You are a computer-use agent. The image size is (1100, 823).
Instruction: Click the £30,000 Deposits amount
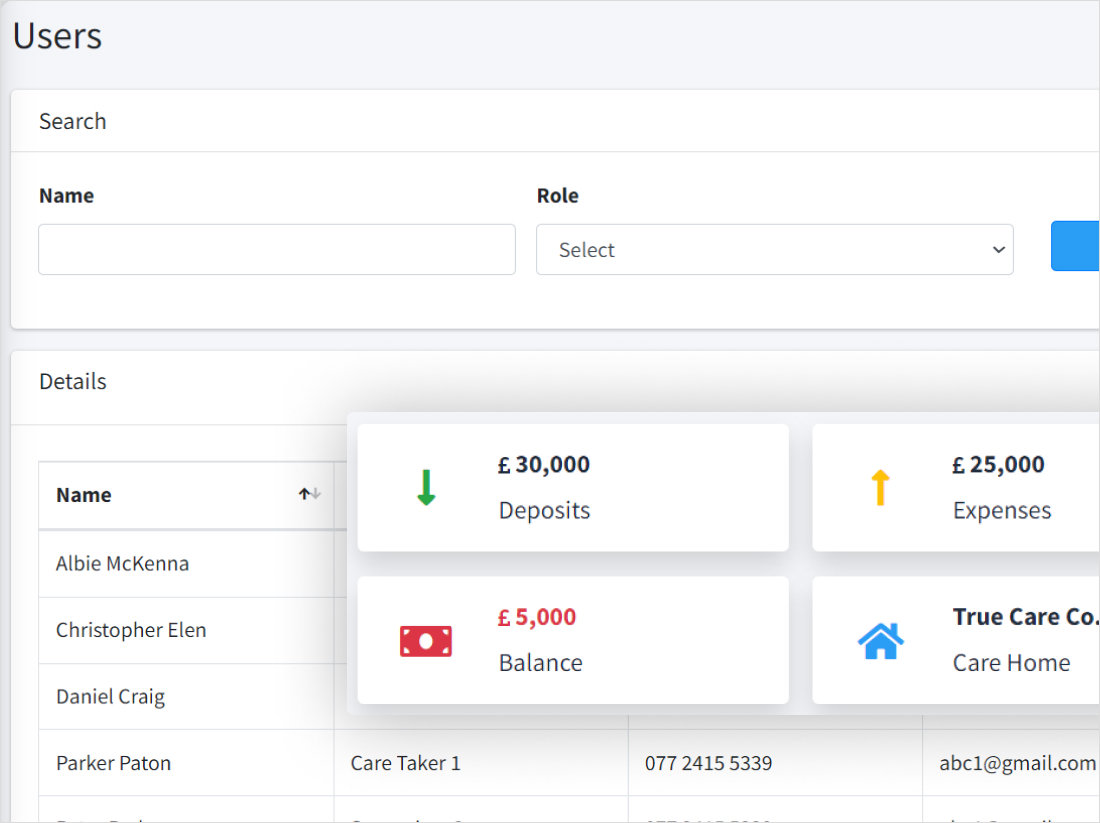(x=544, y=465)
